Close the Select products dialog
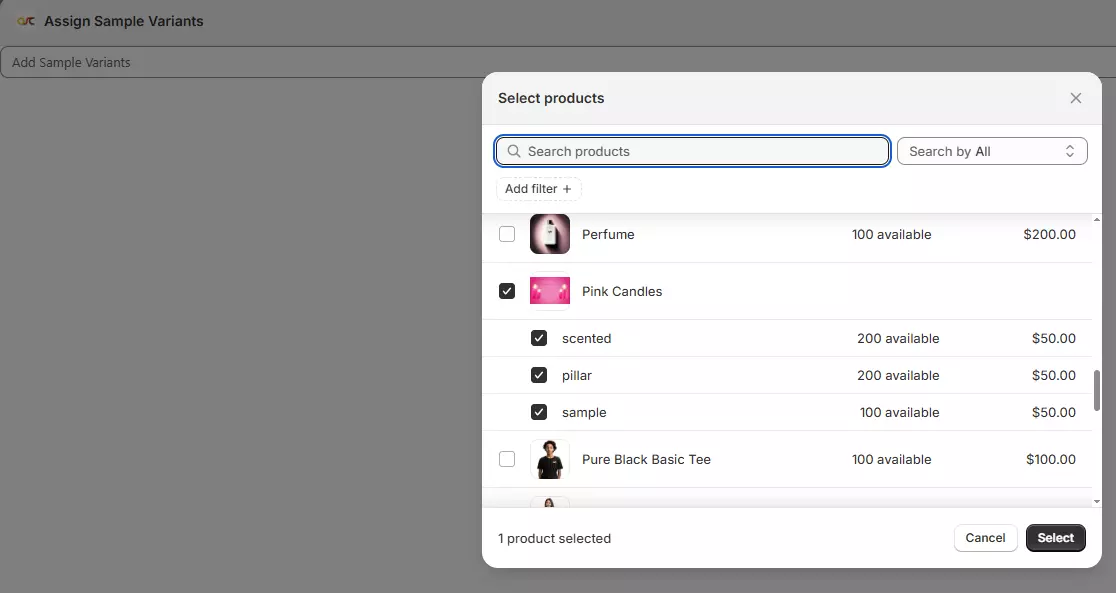The image size is (1116, 593). click(x=1076, y=98)
